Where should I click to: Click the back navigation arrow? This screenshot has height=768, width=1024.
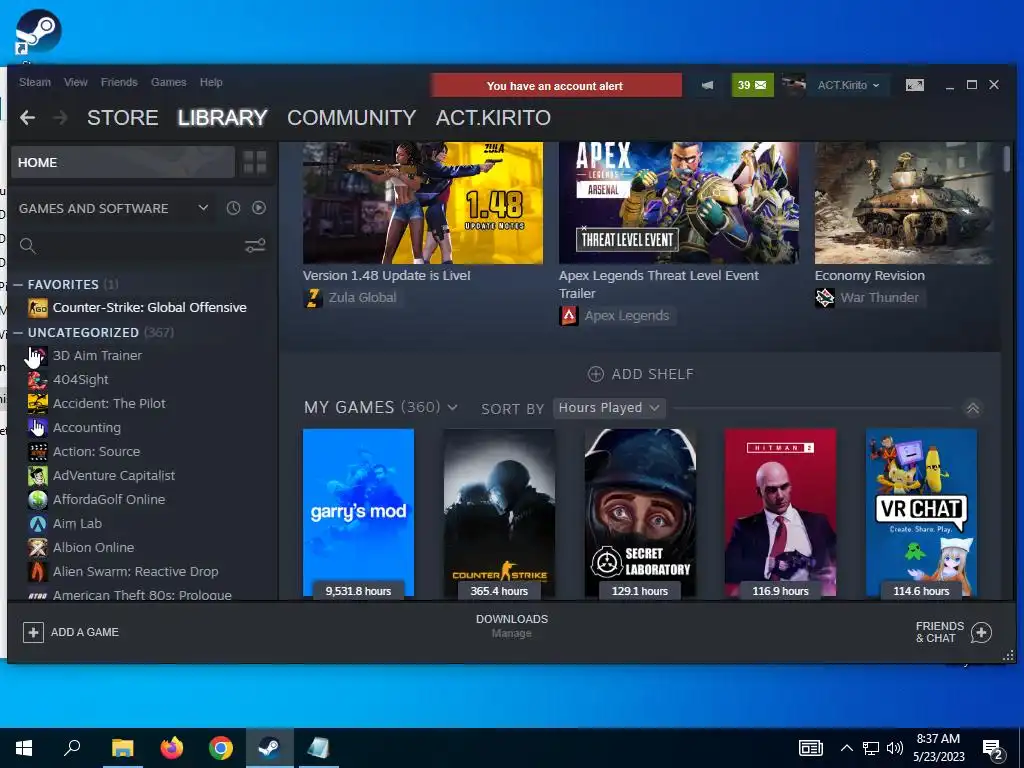pos(27,118)
